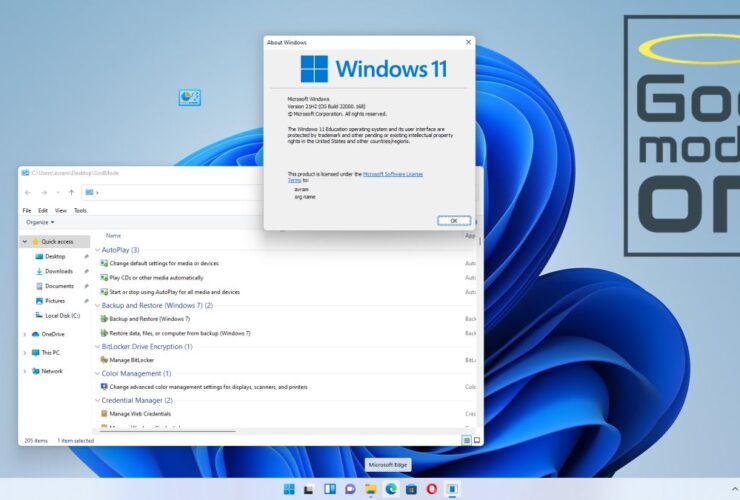
Task: Open Documents in the navigation pane
Action: (59, 286)
